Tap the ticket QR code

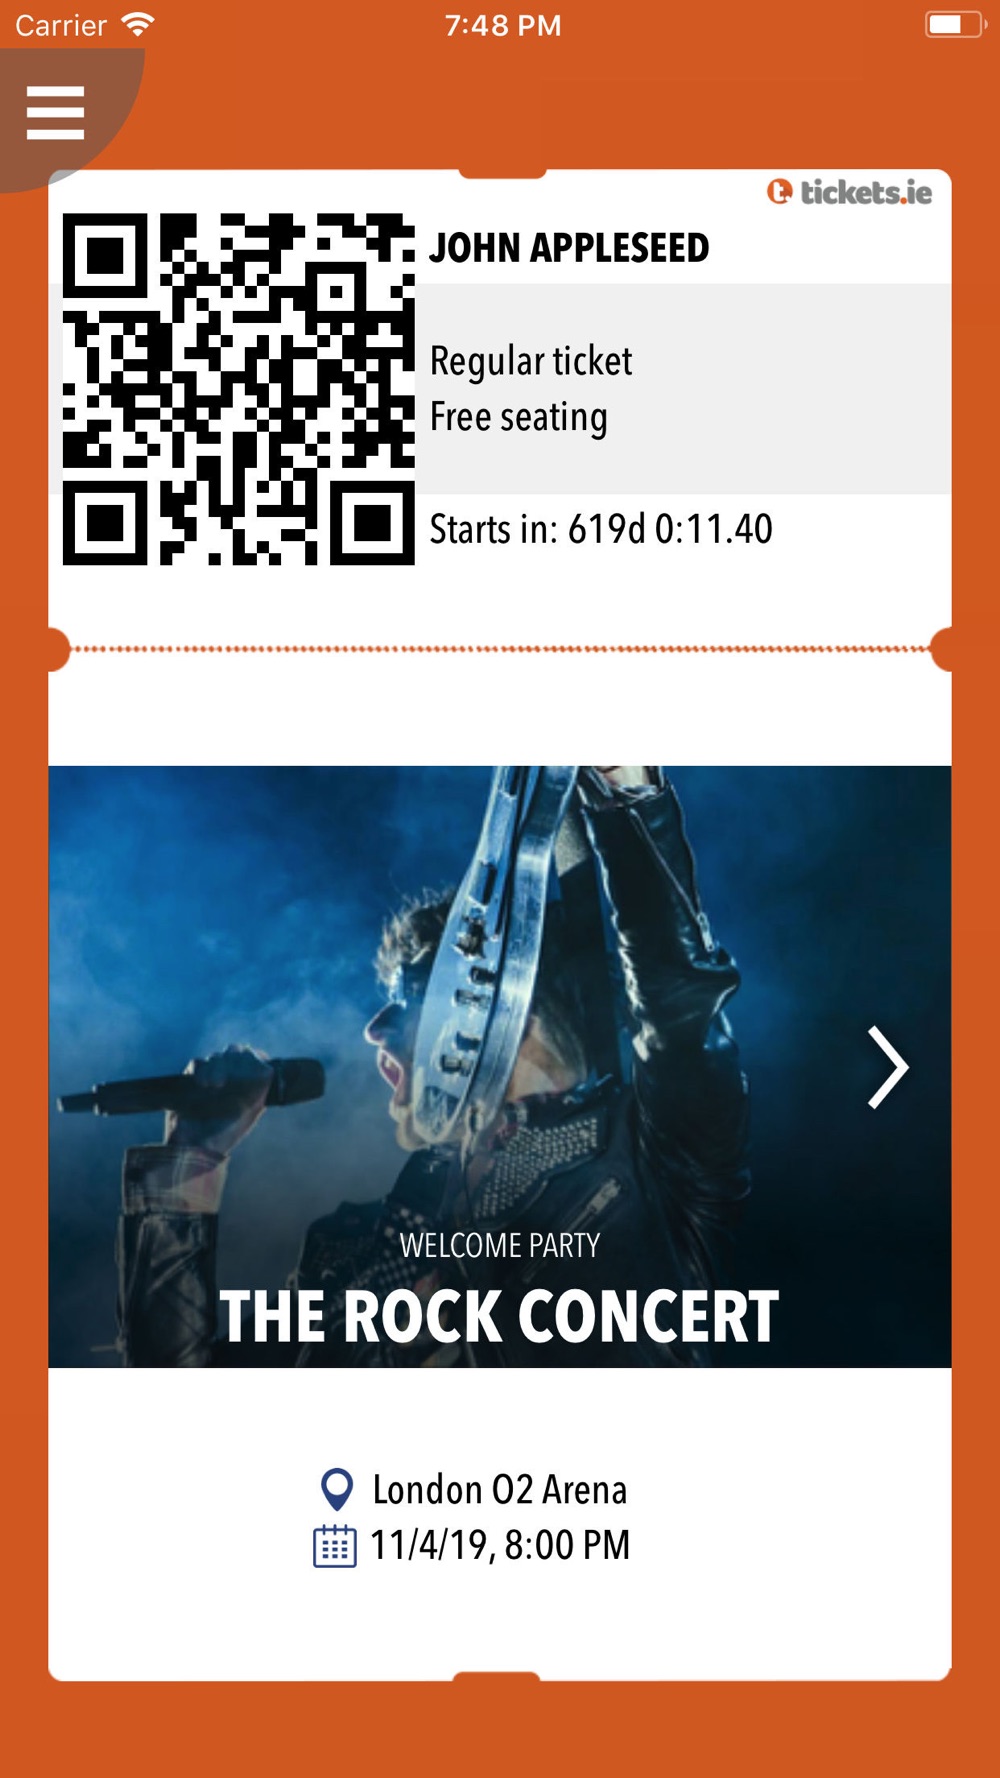click(238, 389)
